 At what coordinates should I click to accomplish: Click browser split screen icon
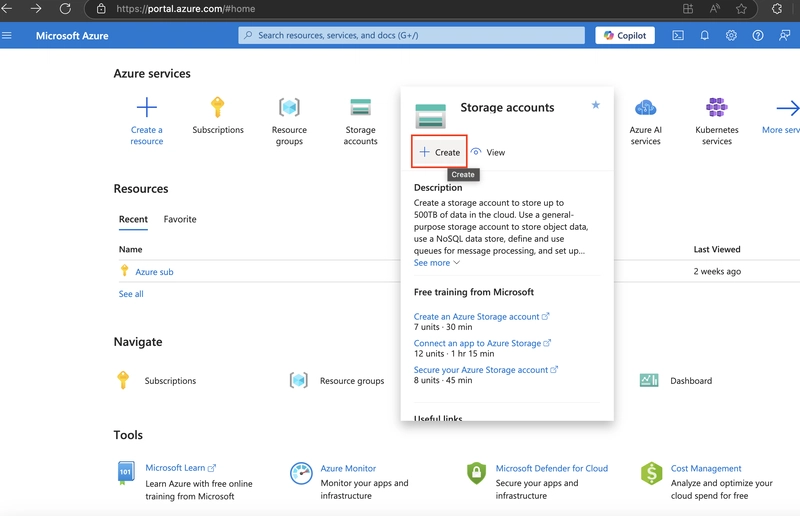click(x=688, y=9)
